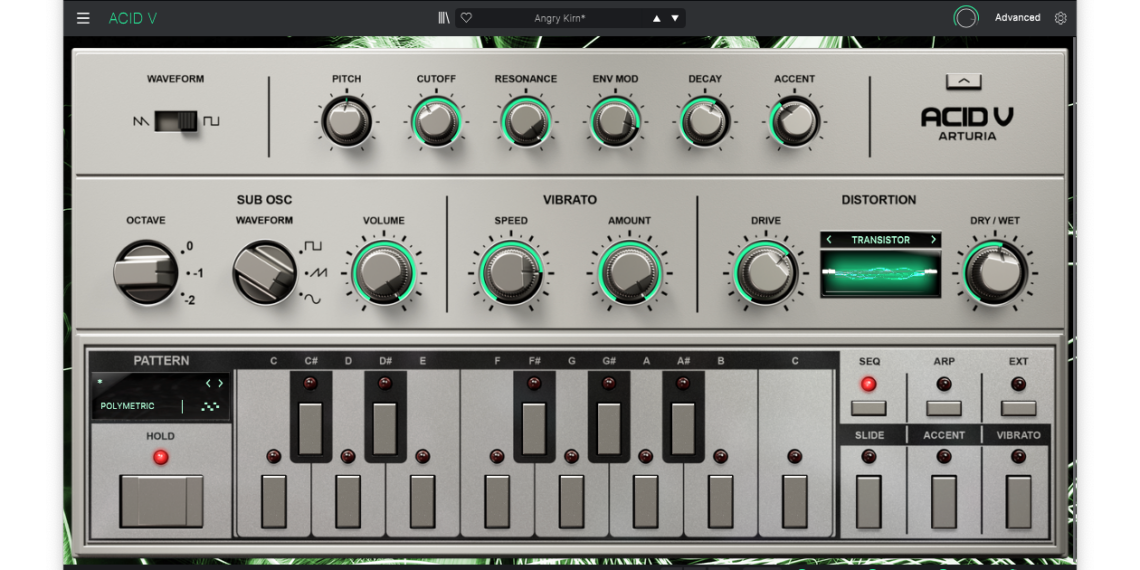1140x570 pixels.
Task: Trigger the G key button
Action: [x=571, y=501]
